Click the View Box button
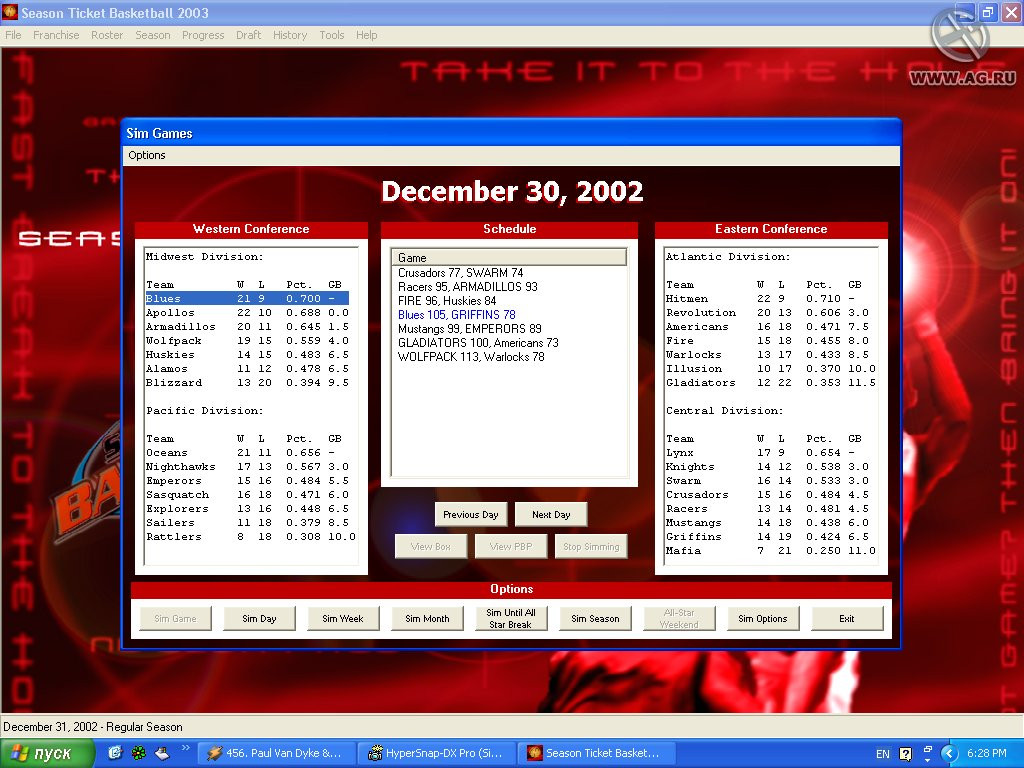Screen dimensions: 1024x768 point(431,547)
